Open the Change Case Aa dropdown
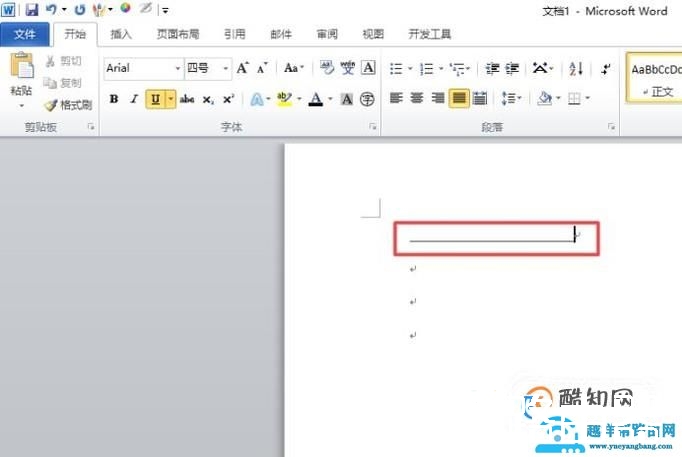 pos(294,68)
